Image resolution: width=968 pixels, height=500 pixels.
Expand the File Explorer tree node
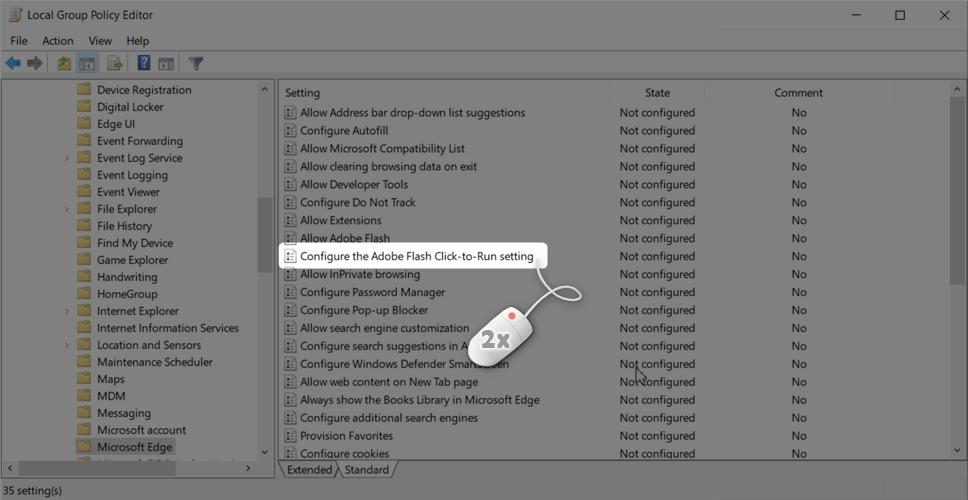tap(67, 209)
